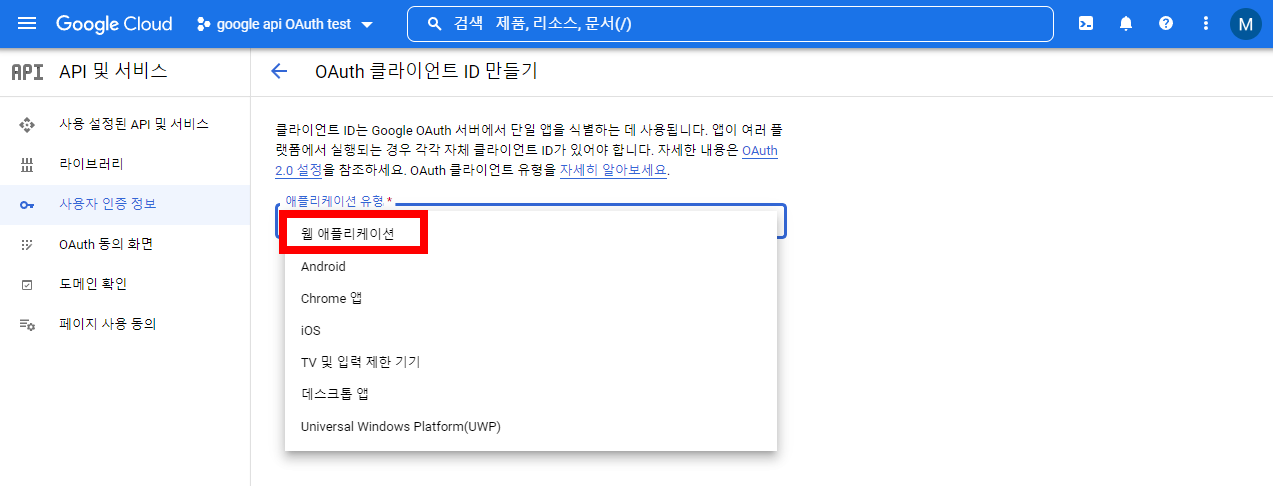Open the three-dot settings menu
Image resolution: width=1273 pixels, height=486 pixels.
(1206, 24)
